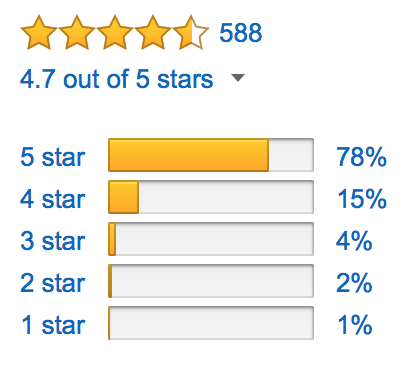
Task: Click the 4 star histogram bar
Action: [211, 197]
